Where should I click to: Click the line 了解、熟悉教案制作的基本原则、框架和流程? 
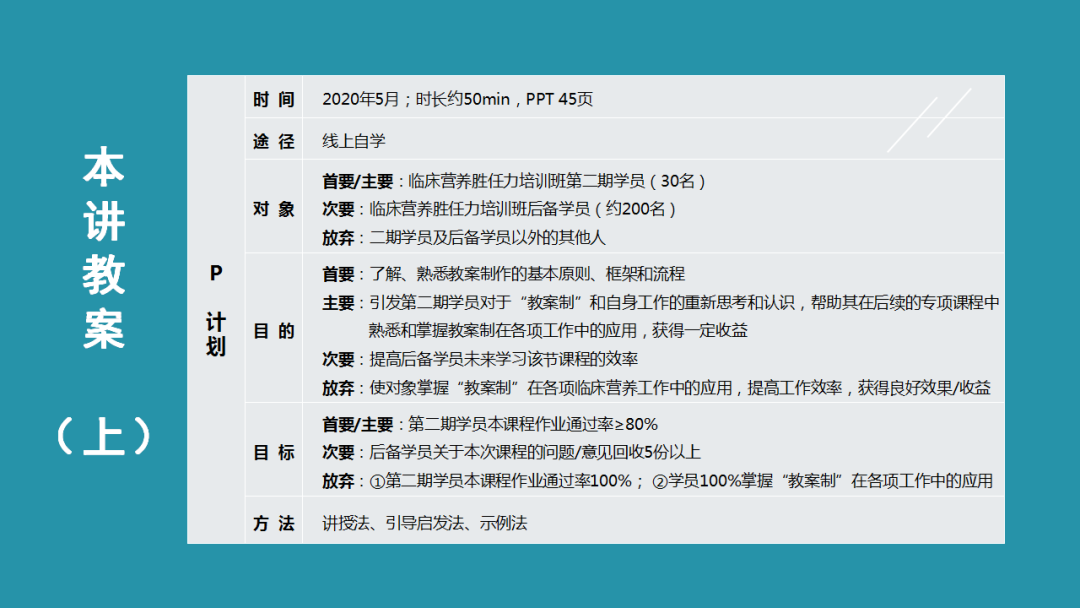click(x=503, y=274)
